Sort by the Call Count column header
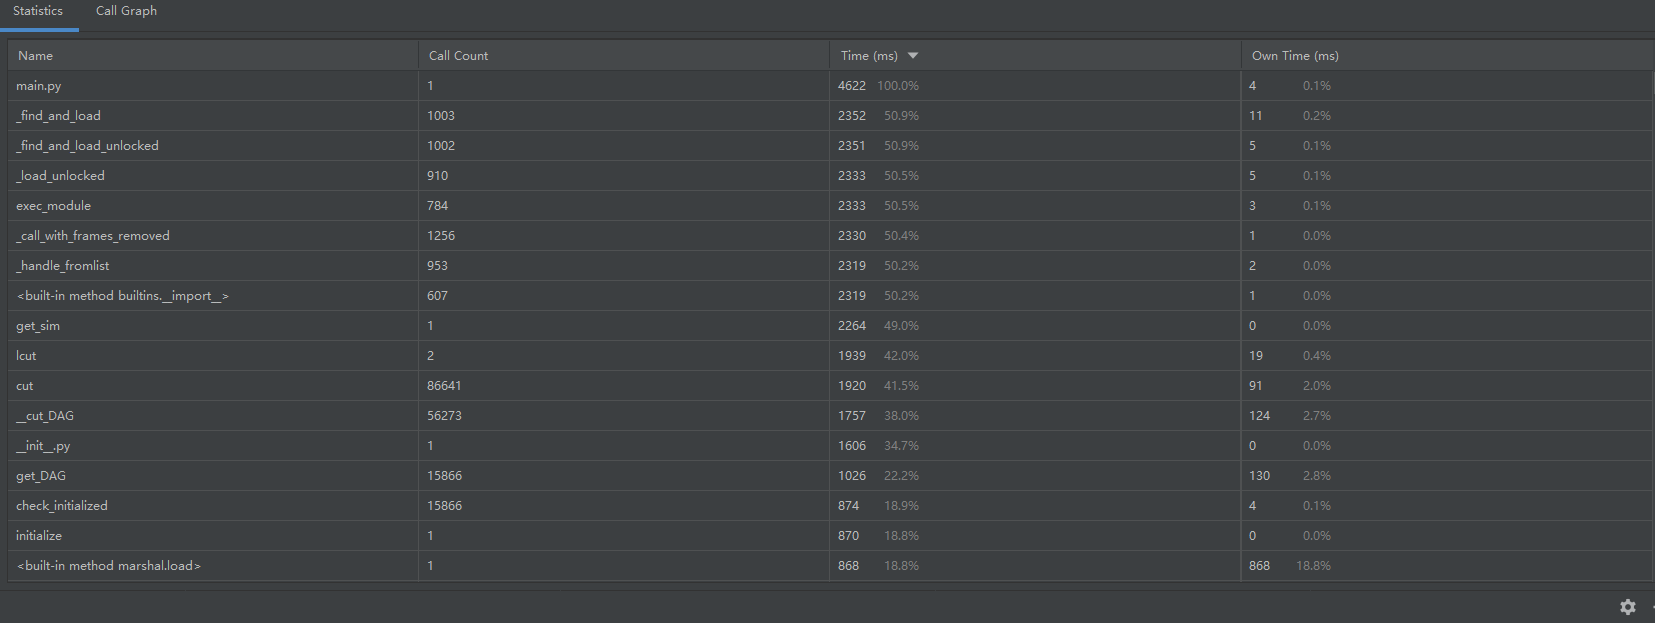1655x623 pixels. click(x=458, y=56)
